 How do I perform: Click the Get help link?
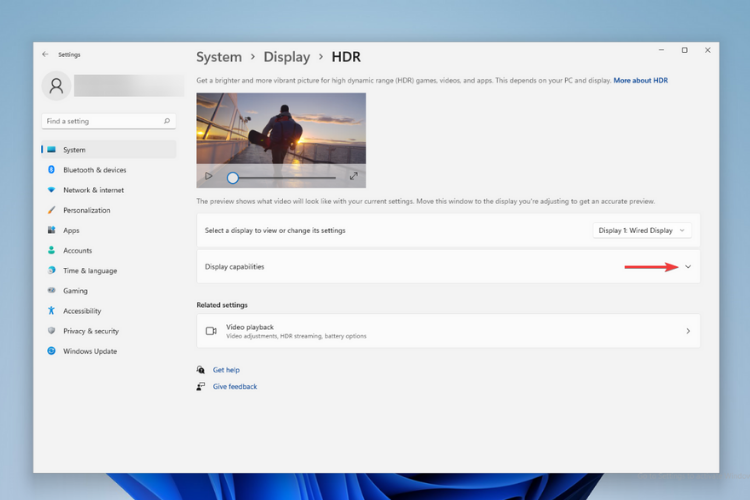click(x=226, y=370)
